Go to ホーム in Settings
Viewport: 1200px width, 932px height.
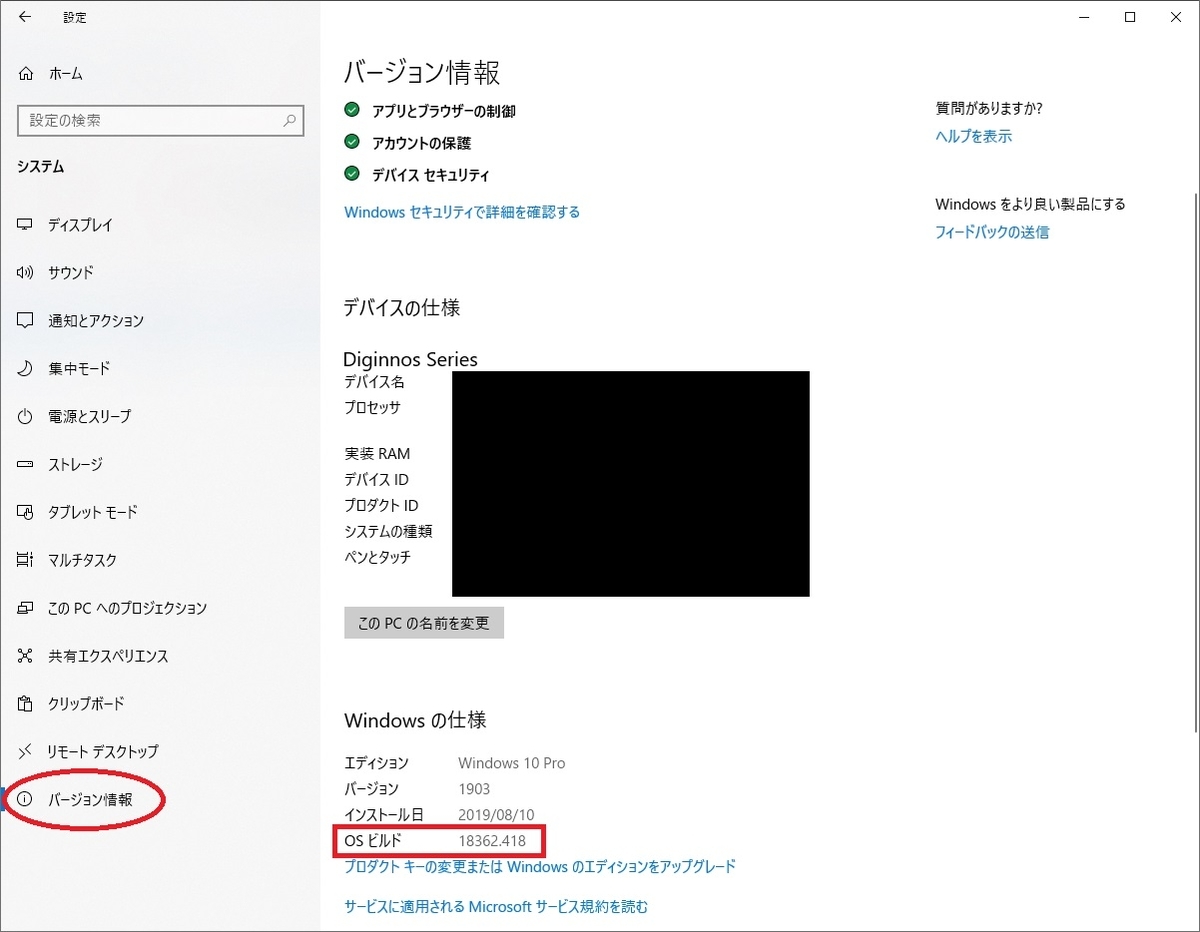click(x=160, y=73)
